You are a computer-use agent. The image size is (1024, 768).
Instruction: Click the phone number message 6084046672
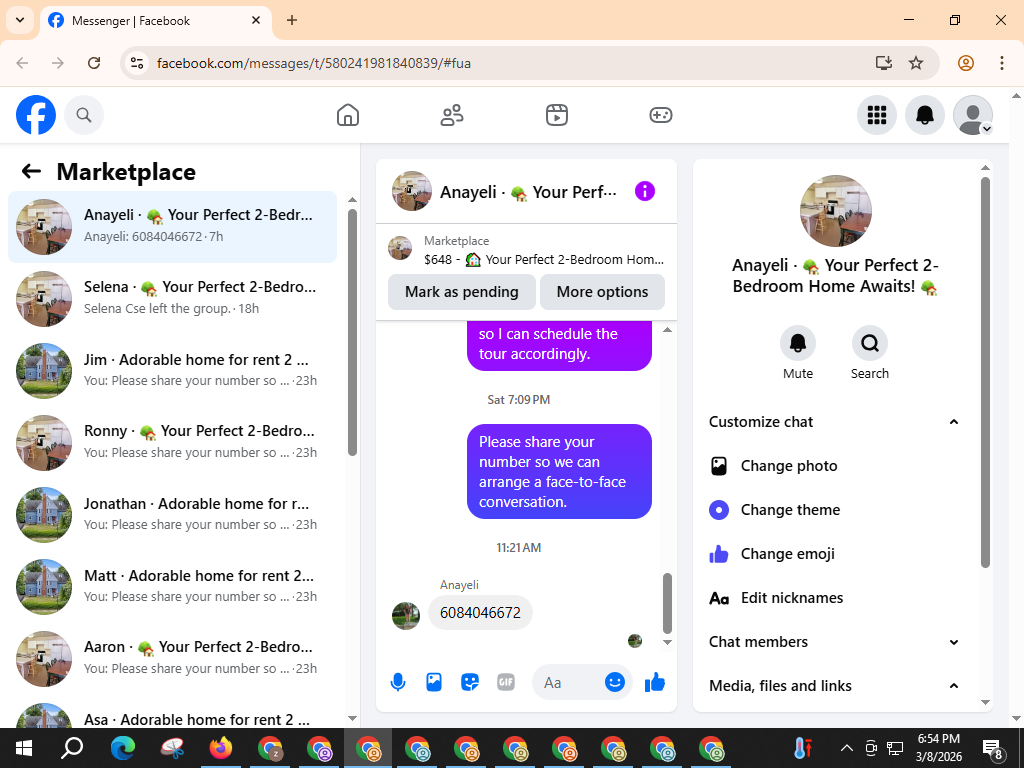point(480,613)
